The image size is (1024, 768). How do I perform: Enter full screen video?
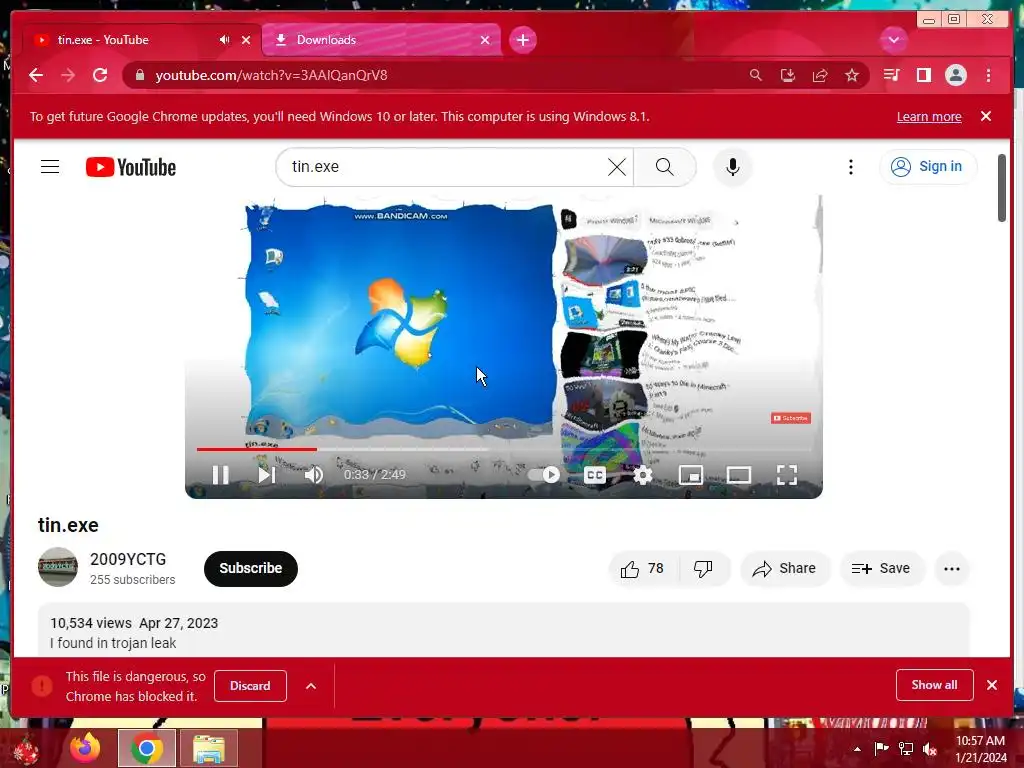787,475
